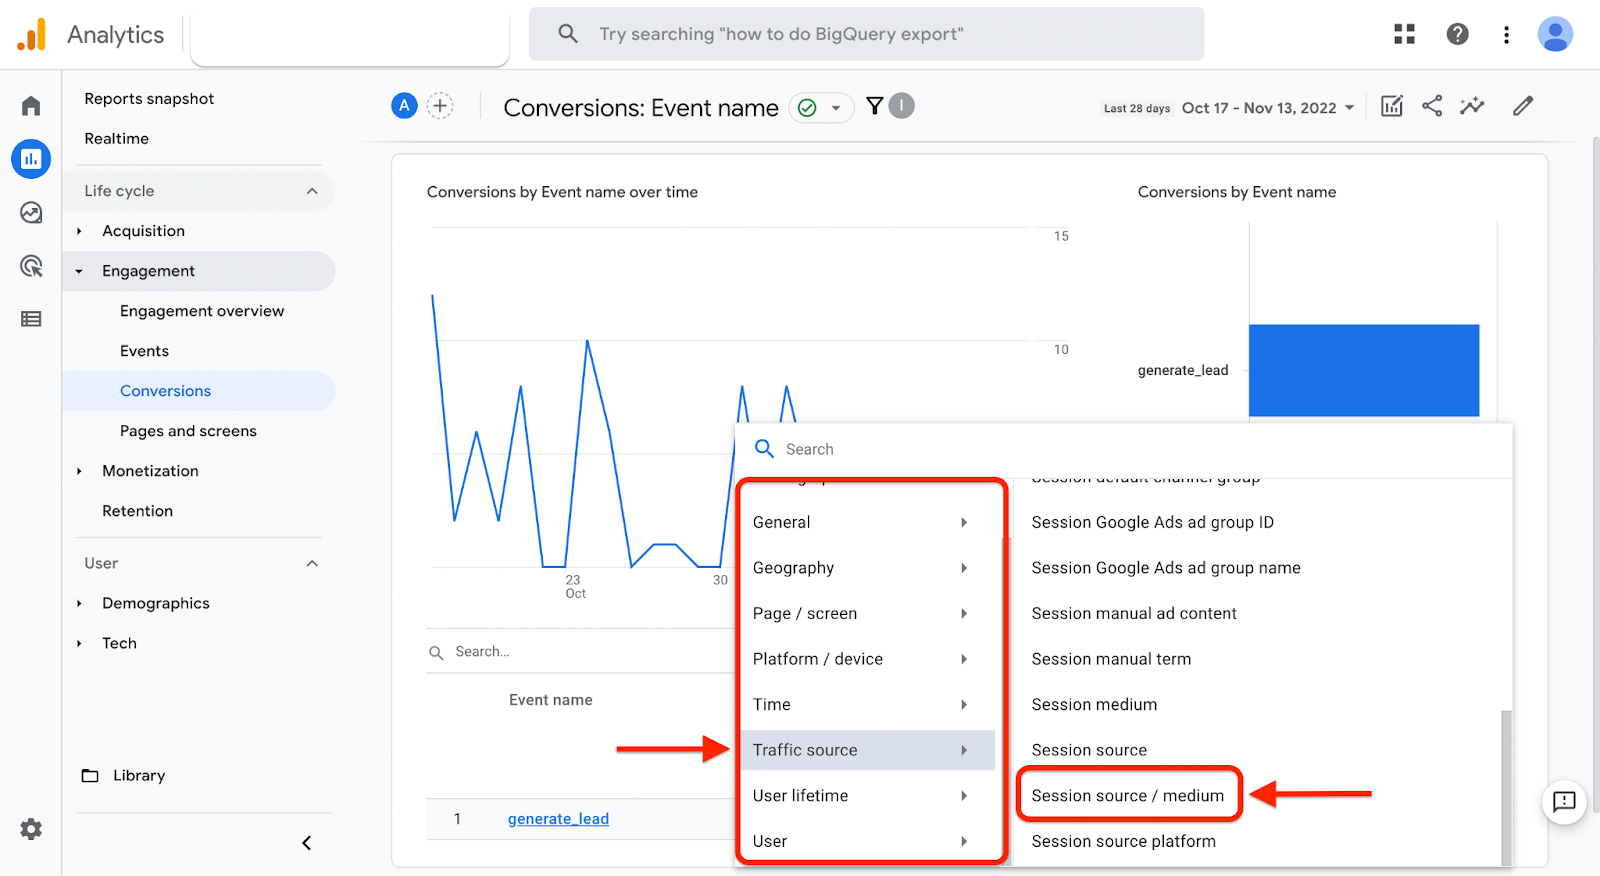Click the dimension list scrollbar
This screenshot has height=876, width=1600.
pyautogui.click(x=1506, y=787)
